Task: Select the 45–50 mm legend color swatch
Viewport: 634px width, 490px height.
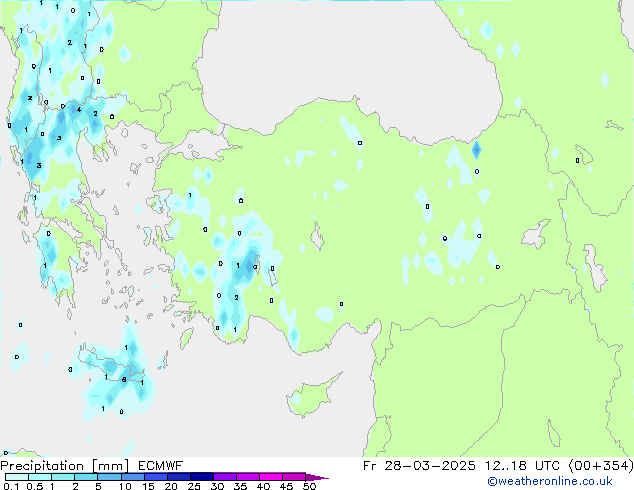Action: click(x=294, y=477)
